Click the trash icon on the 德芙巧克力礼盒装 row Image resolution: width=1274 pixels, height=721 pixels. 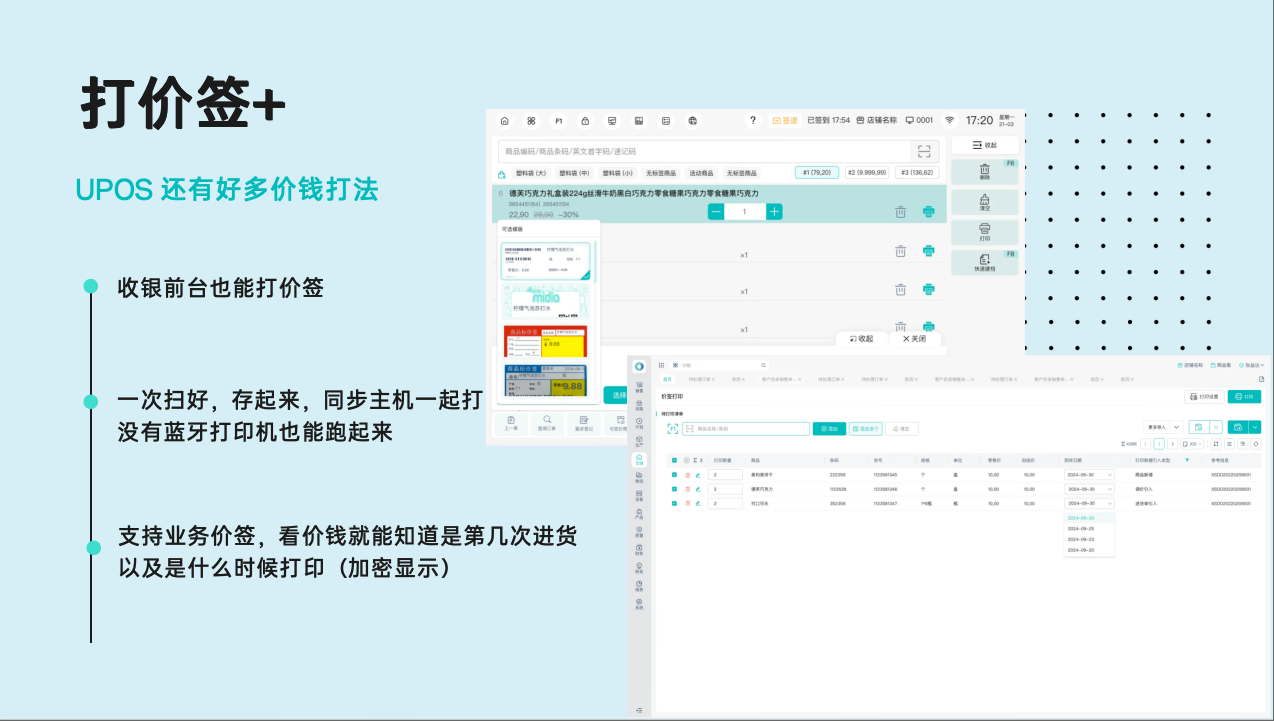click(900, 212)
